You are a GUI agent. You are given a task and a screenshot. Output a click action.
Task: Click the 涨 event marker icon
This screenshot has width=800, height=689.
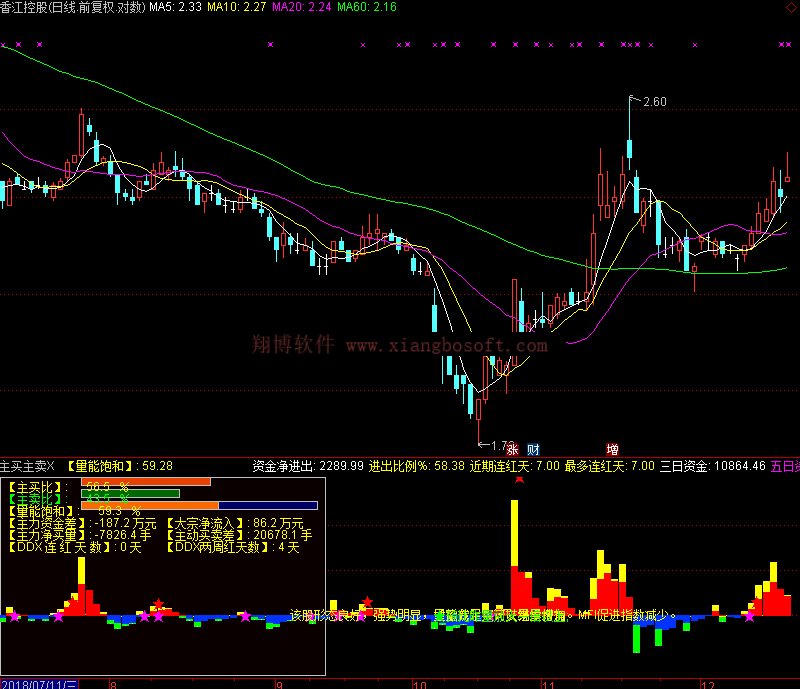[x=512, y=450]
